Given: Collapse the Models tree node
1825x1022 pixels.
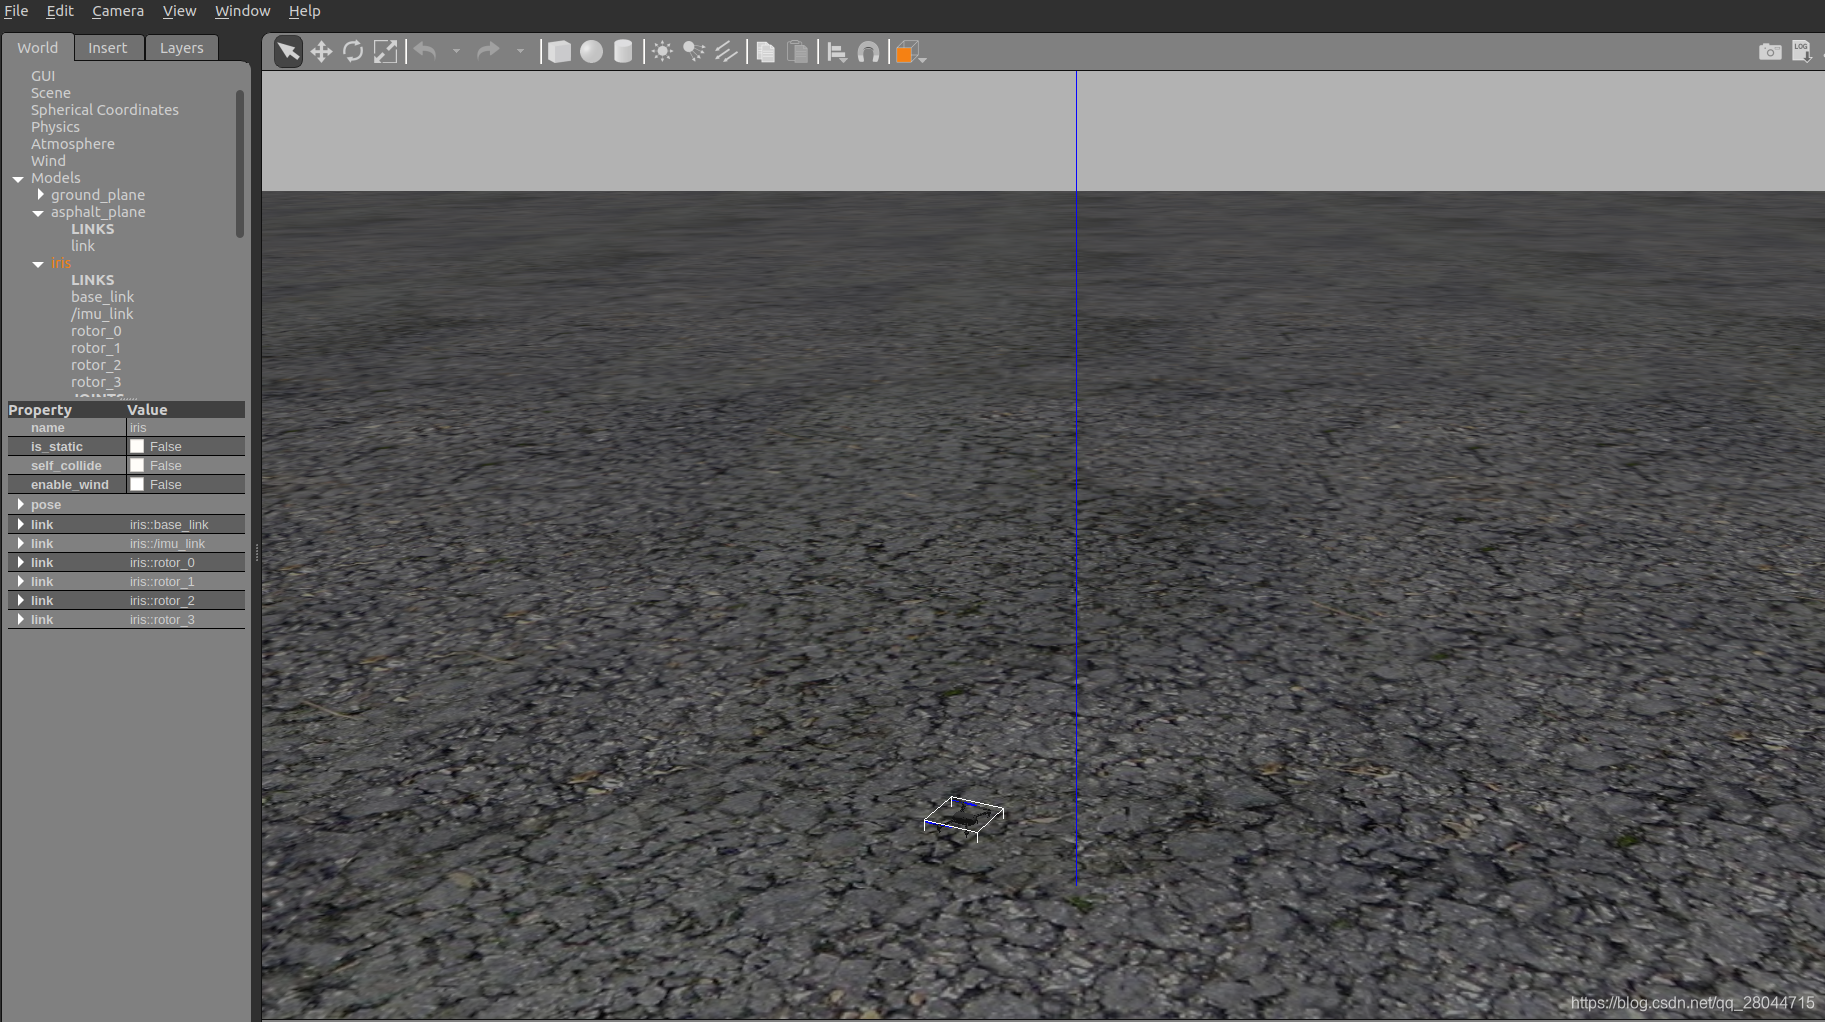Looking at the screenshot, I should 18,179.
